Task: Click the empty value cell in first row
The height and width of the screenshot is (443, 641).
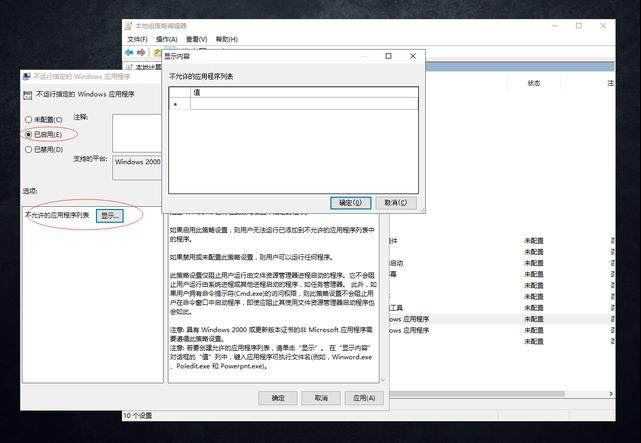Action: pyautogui.click(x=304, y=105)
